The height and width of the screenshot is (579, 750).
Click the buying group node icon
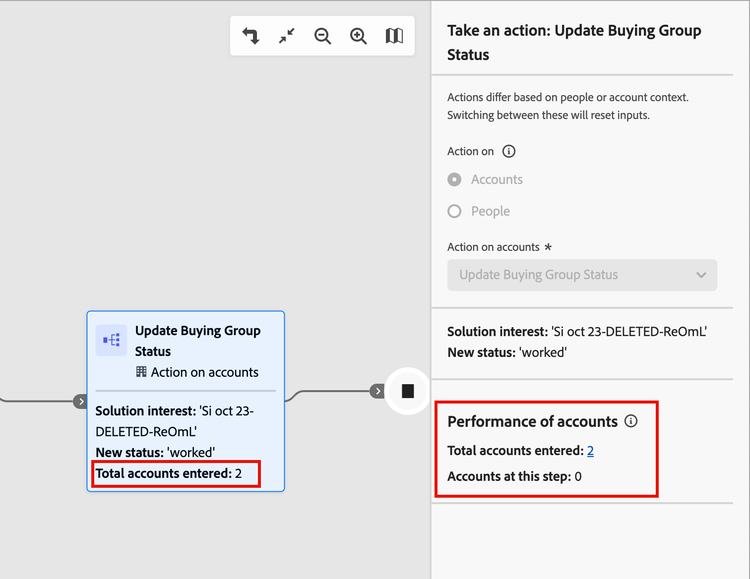pos(111,340)
